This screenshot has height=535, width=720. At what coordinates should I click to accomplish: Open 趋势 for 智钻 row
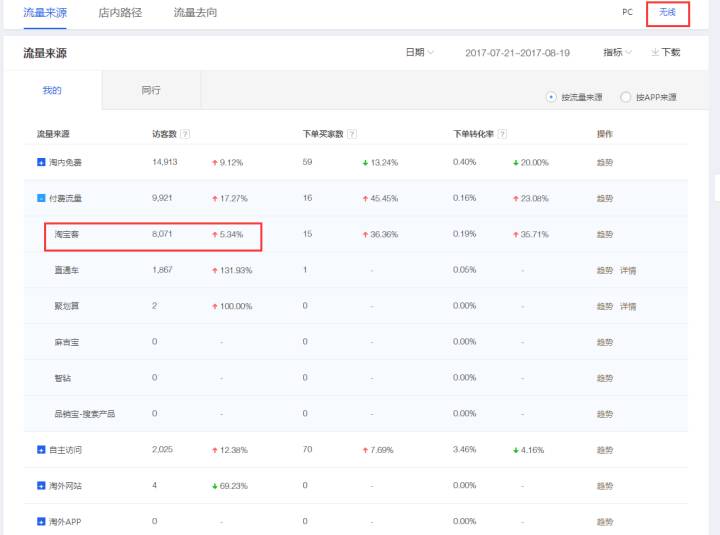pos(605,378)
